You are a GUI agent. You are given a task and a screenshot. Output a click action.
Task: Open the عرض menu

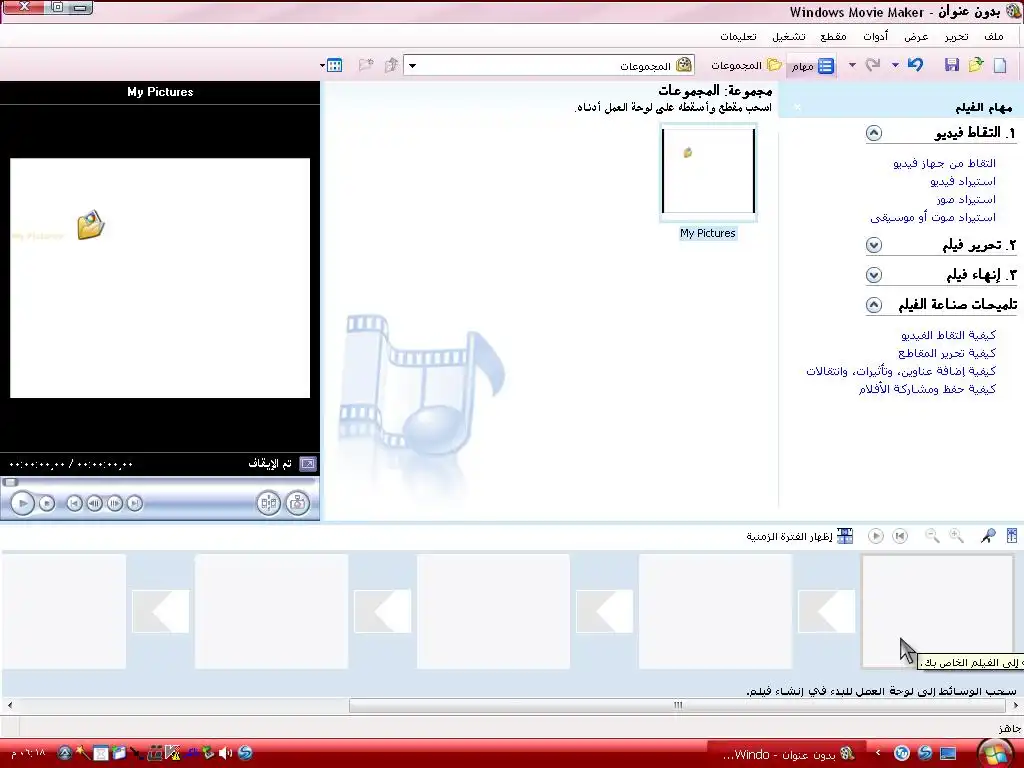point(916,37)
